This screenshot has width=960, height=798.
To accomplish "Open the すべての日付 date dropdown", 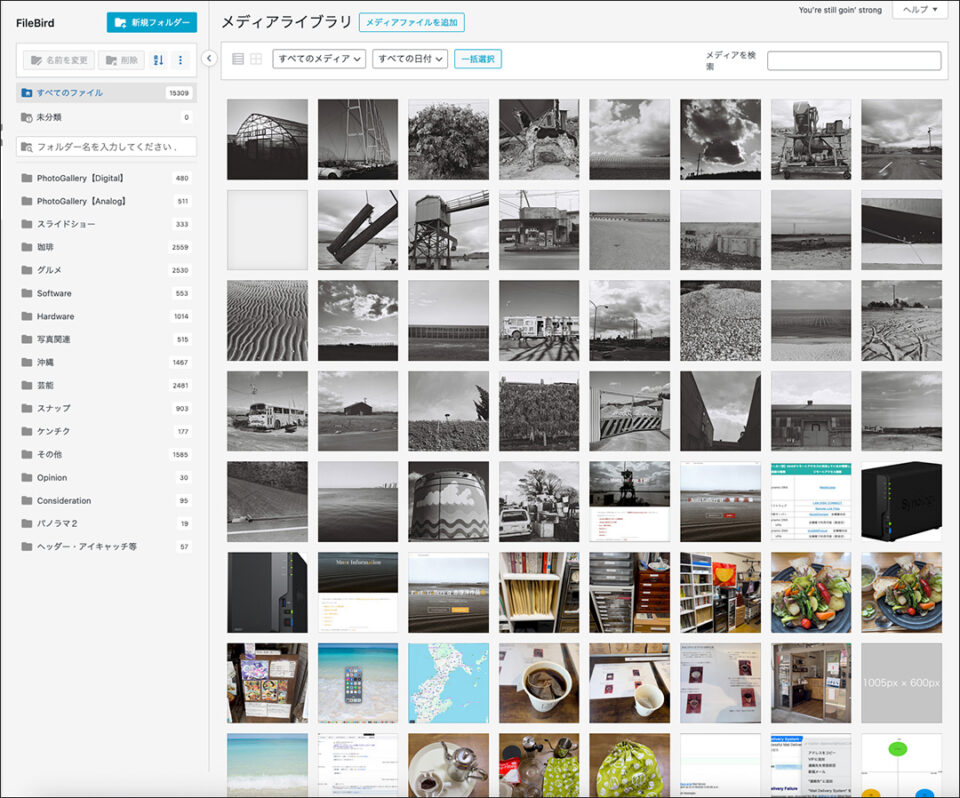I will pyautogui.click(x=410, y=59).
